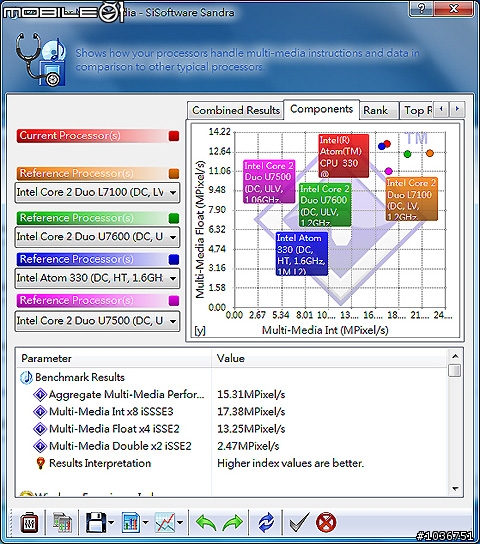
Task: Open Intel Core 2 Duo U7500 dropdown
Action: [97, 321]
